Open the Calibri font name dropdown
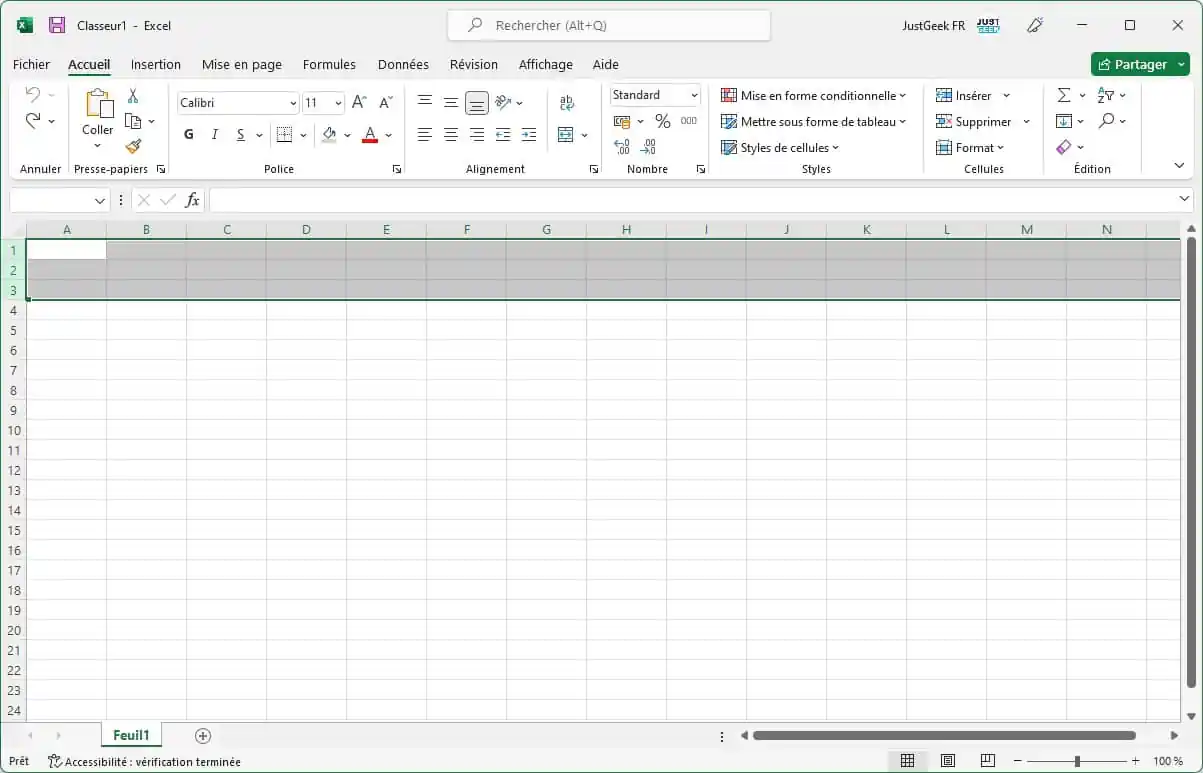 tap(293, 103)
